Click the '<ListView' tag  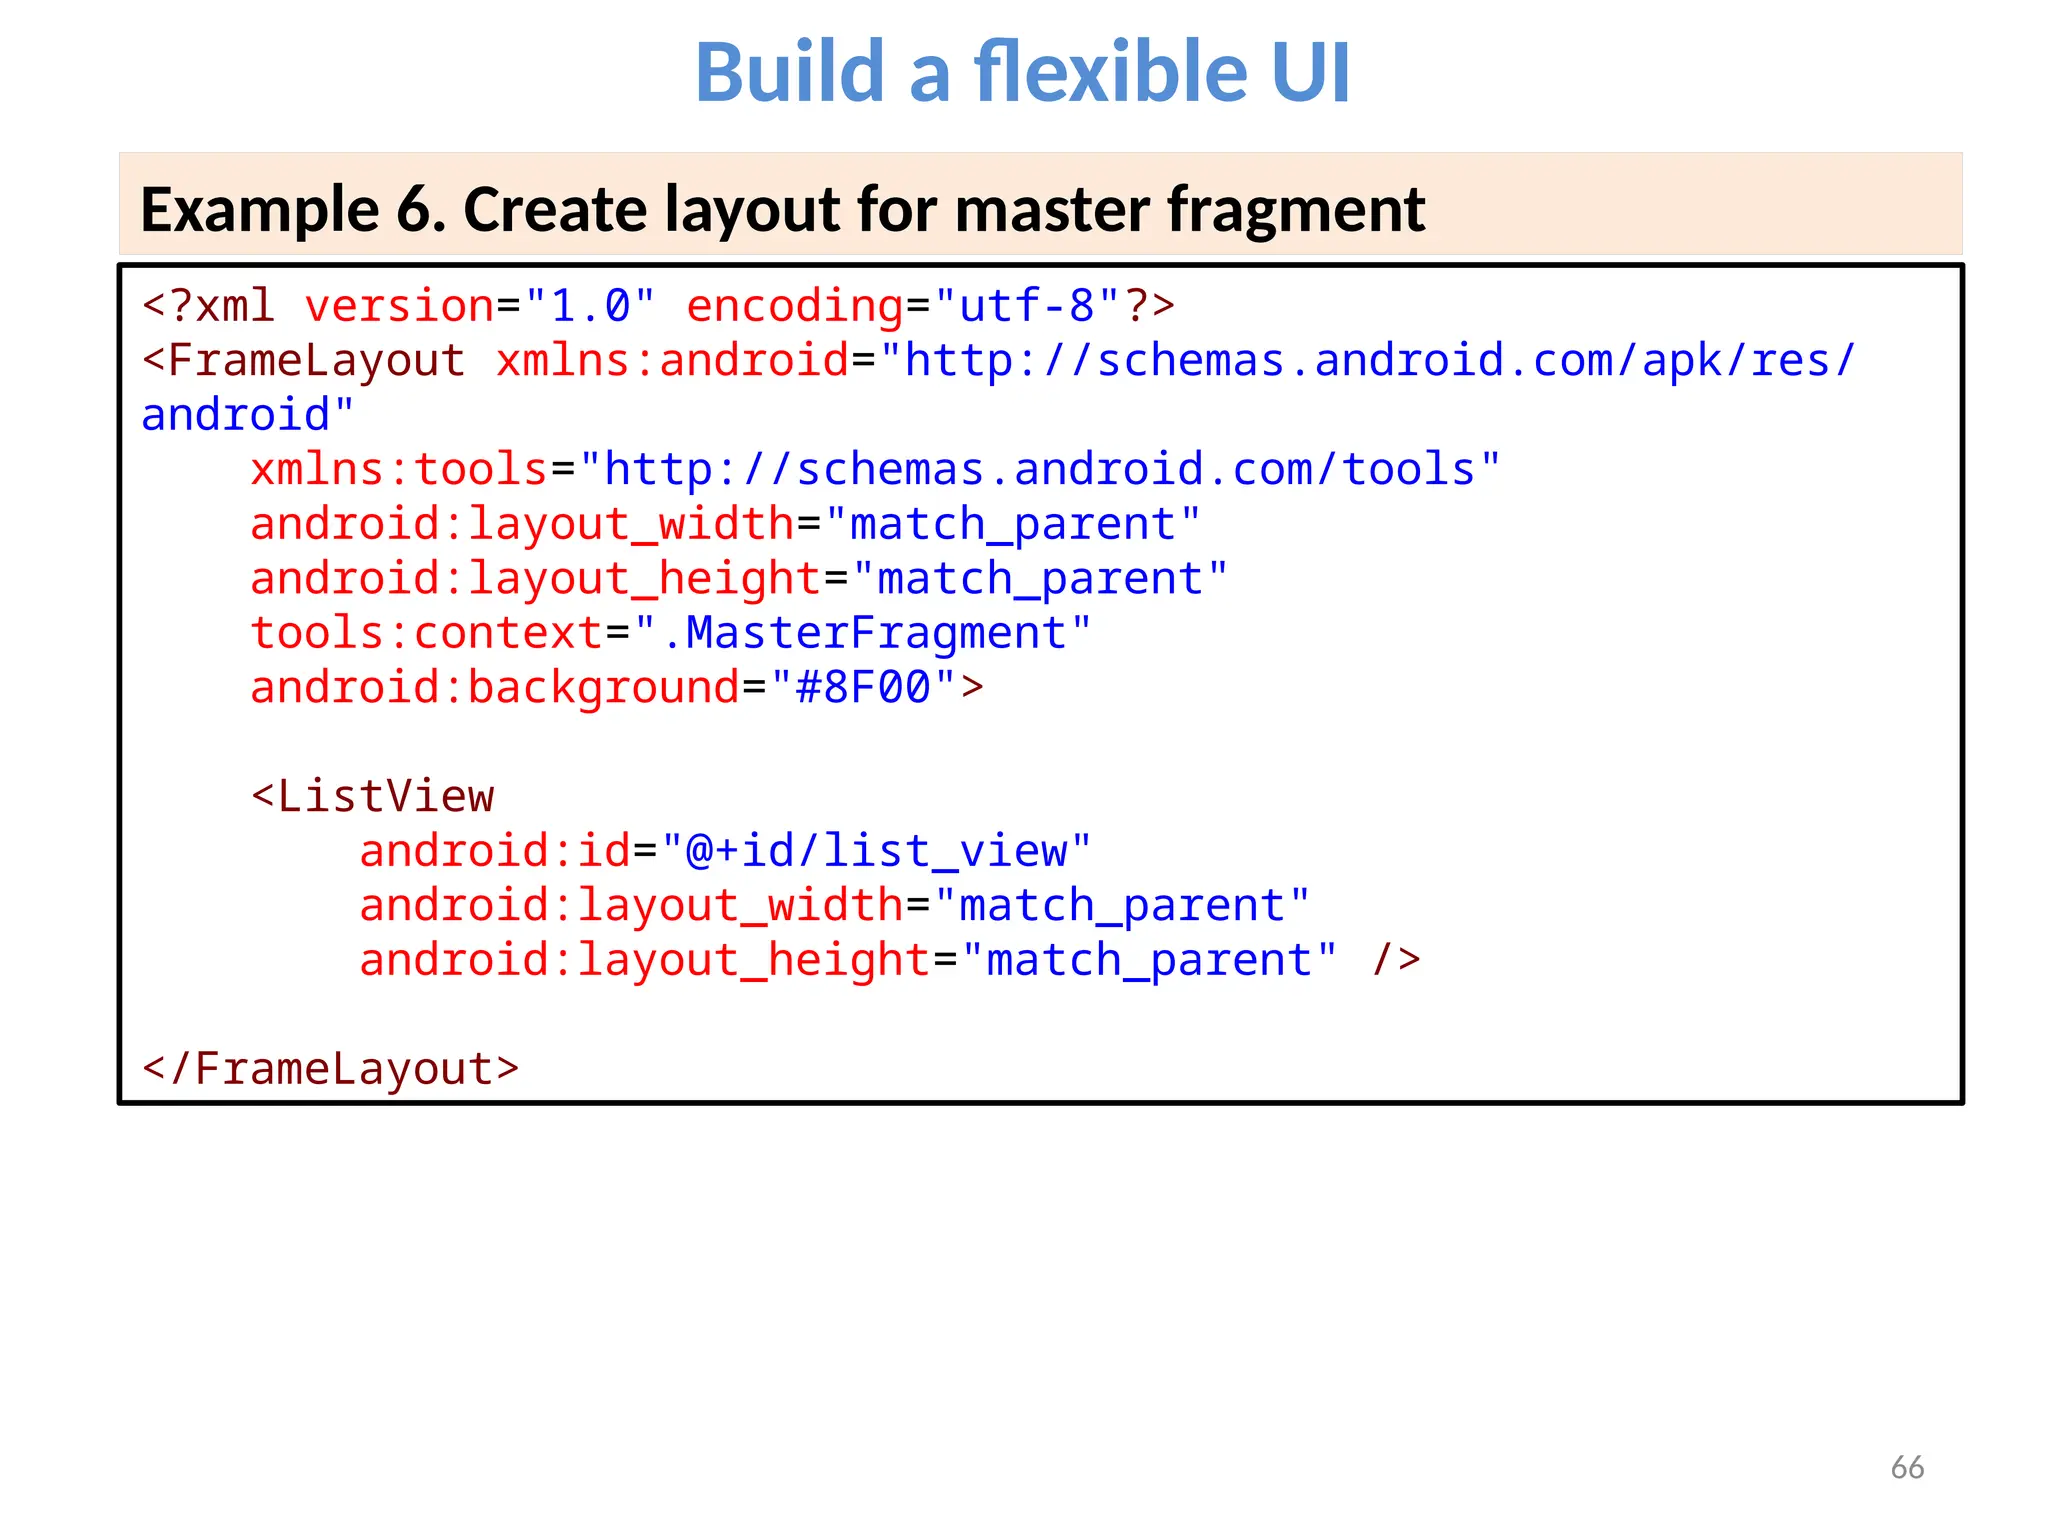[x=372, y=797]
